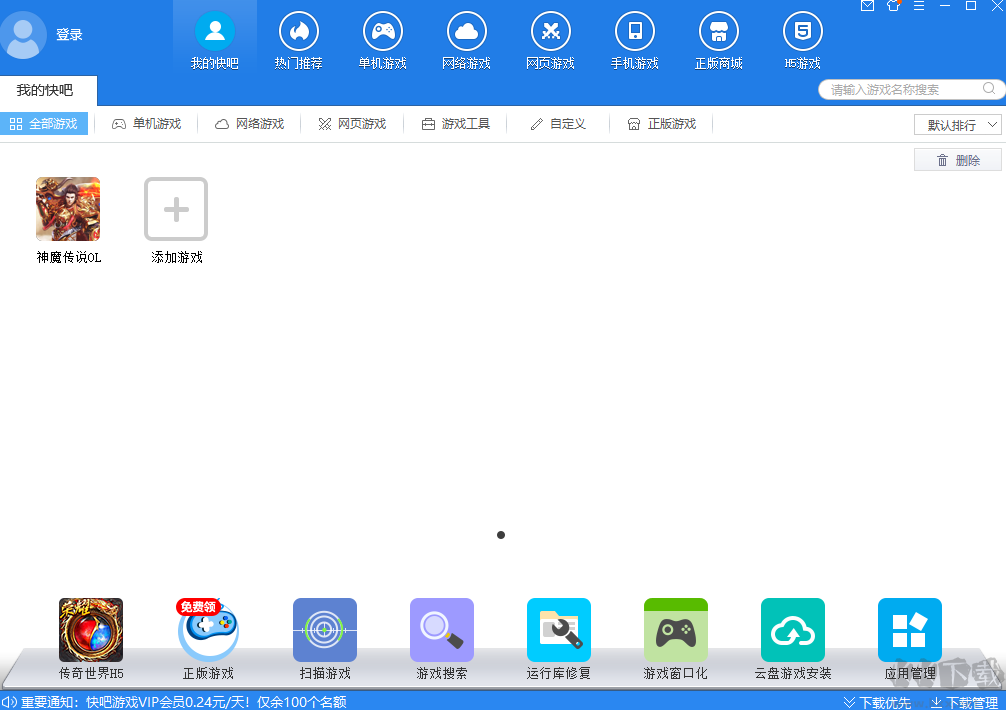1006x710 pixels.
Task: Launch 游戏搜索 game search
Action: pos(441,630)
